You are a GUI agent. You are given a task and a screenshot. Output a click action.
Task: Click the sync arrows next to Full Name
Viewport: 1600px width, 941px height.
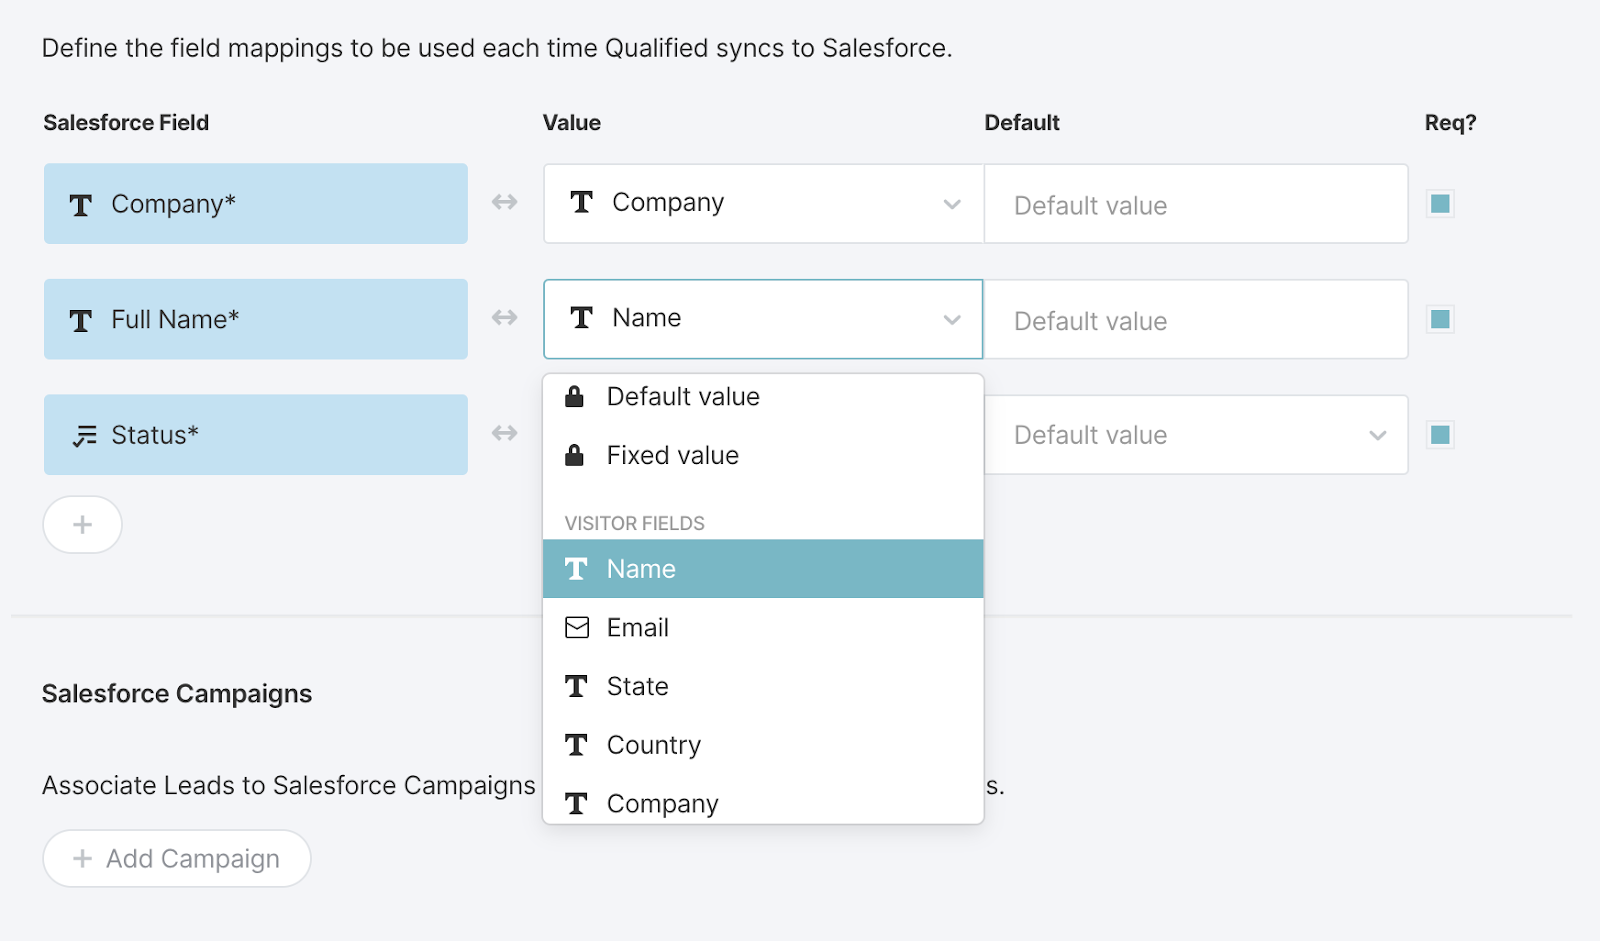[505, 318]
